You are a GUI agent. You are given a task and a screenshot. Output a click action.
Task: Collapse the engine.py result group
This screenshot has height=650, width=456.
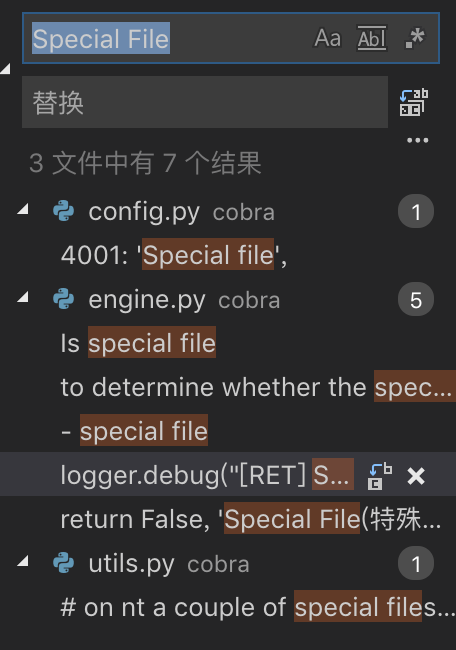23,297
